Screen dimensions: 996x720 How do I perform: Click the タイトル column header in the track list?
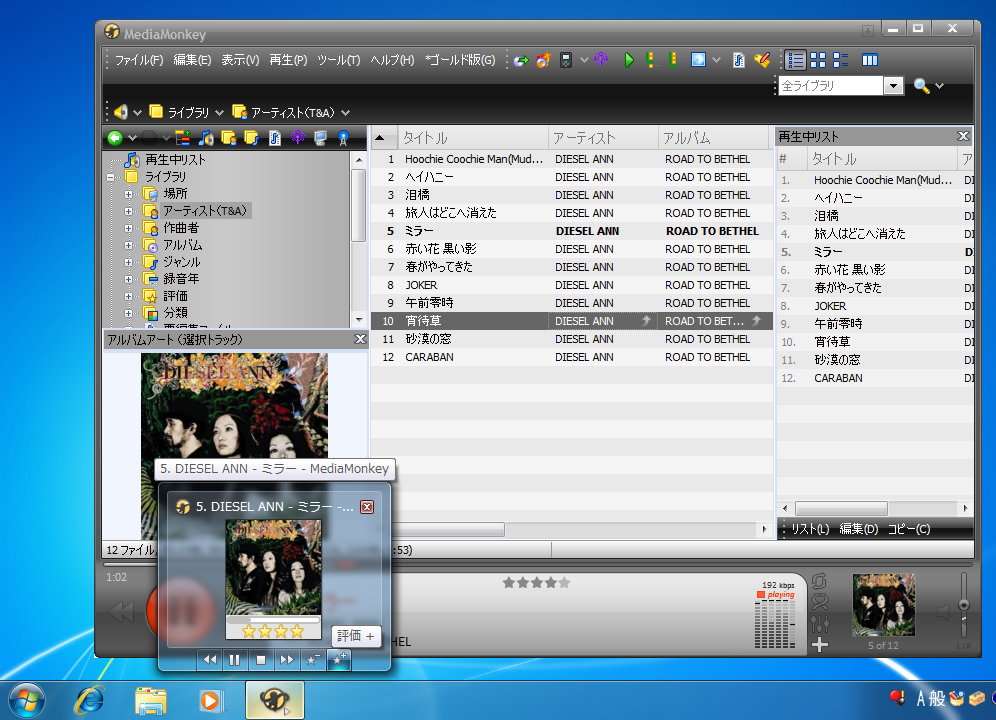473,137
